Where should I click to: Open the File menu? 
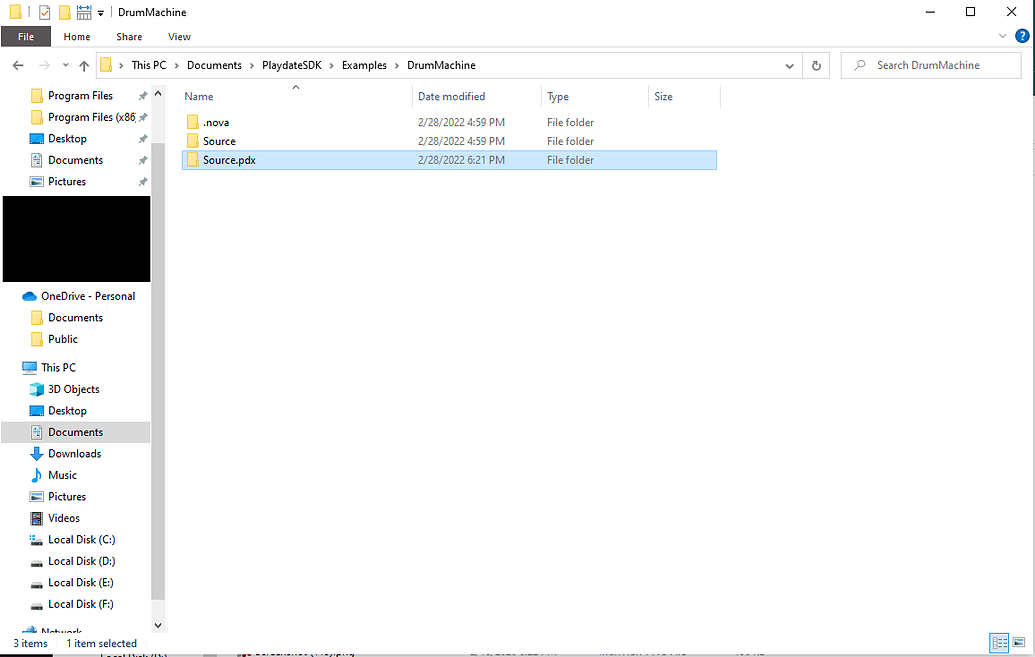click(25, 36)
